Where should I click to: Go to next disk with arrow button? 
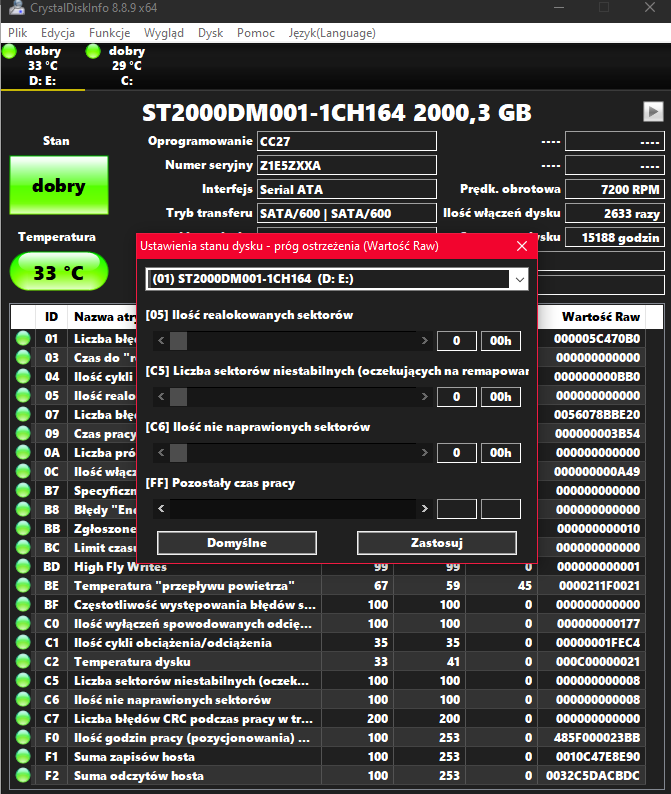653,111
